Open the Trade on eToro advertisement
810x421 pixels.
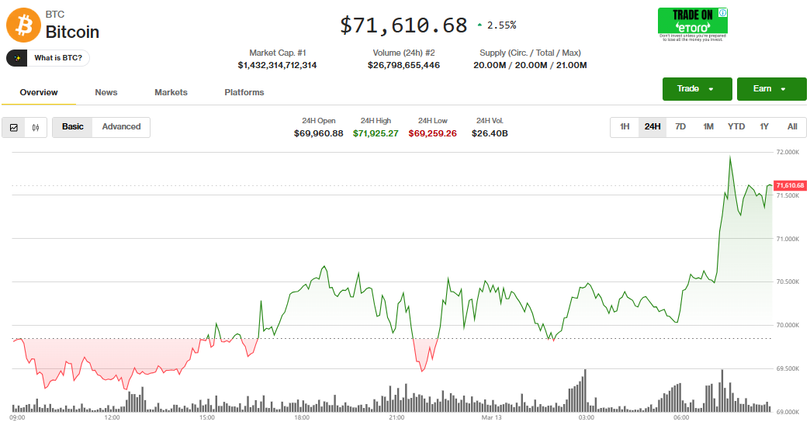(x=692, y=24)
